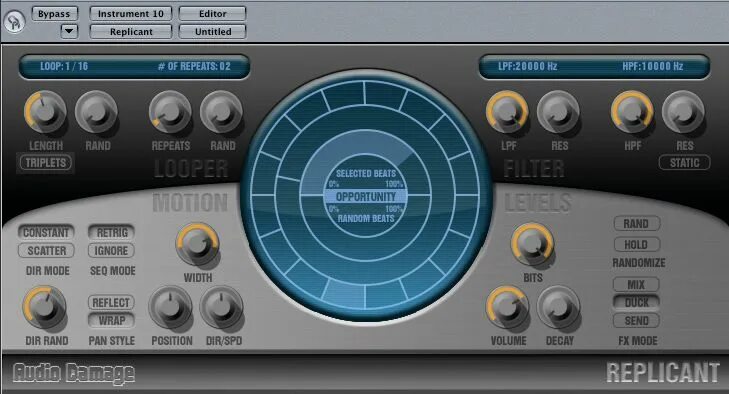
Task: Select SEND FX mode
Action: click(x=636, y=321)
